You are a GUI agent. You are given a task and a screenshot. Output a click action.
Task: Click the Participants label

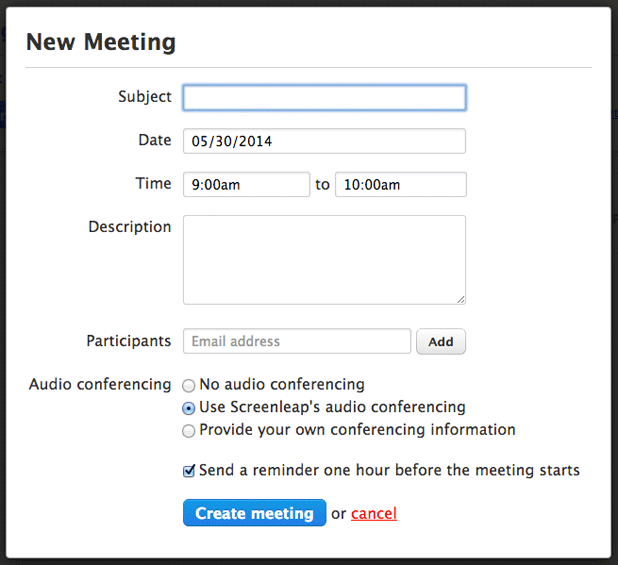(129, 341)
